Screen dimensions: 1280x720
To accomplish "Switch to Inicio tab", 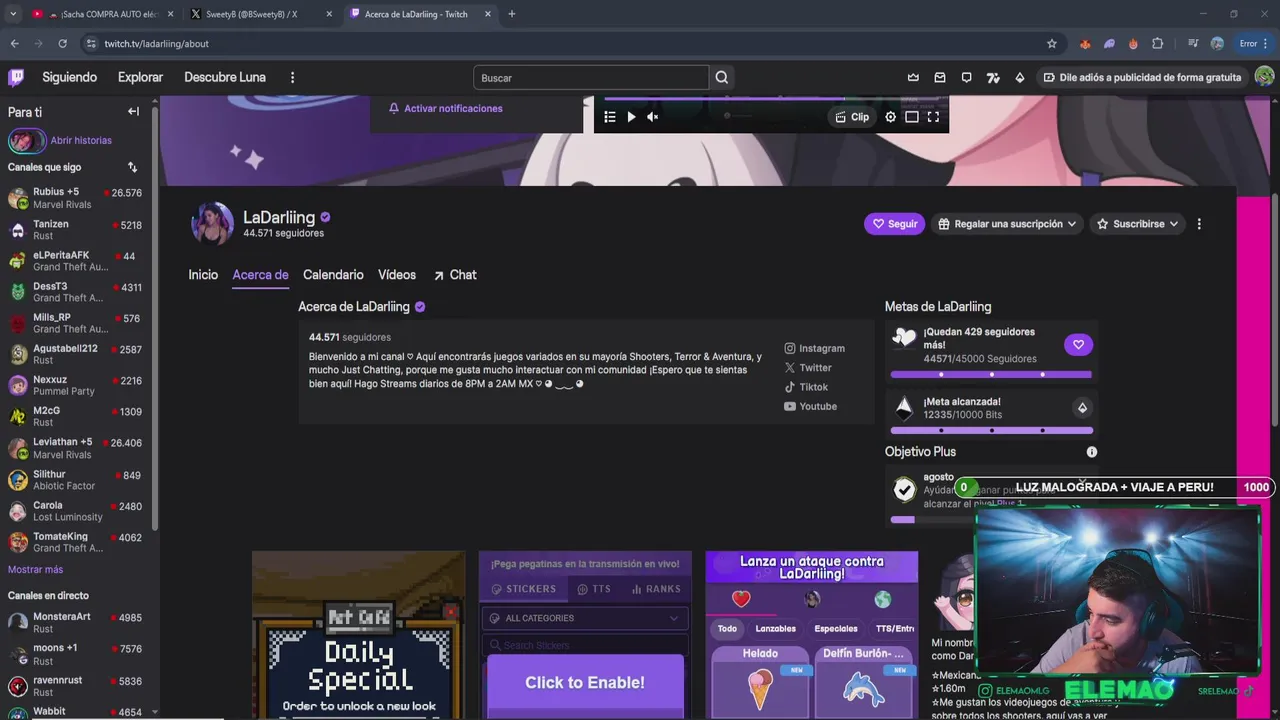I will coord(203,275).
